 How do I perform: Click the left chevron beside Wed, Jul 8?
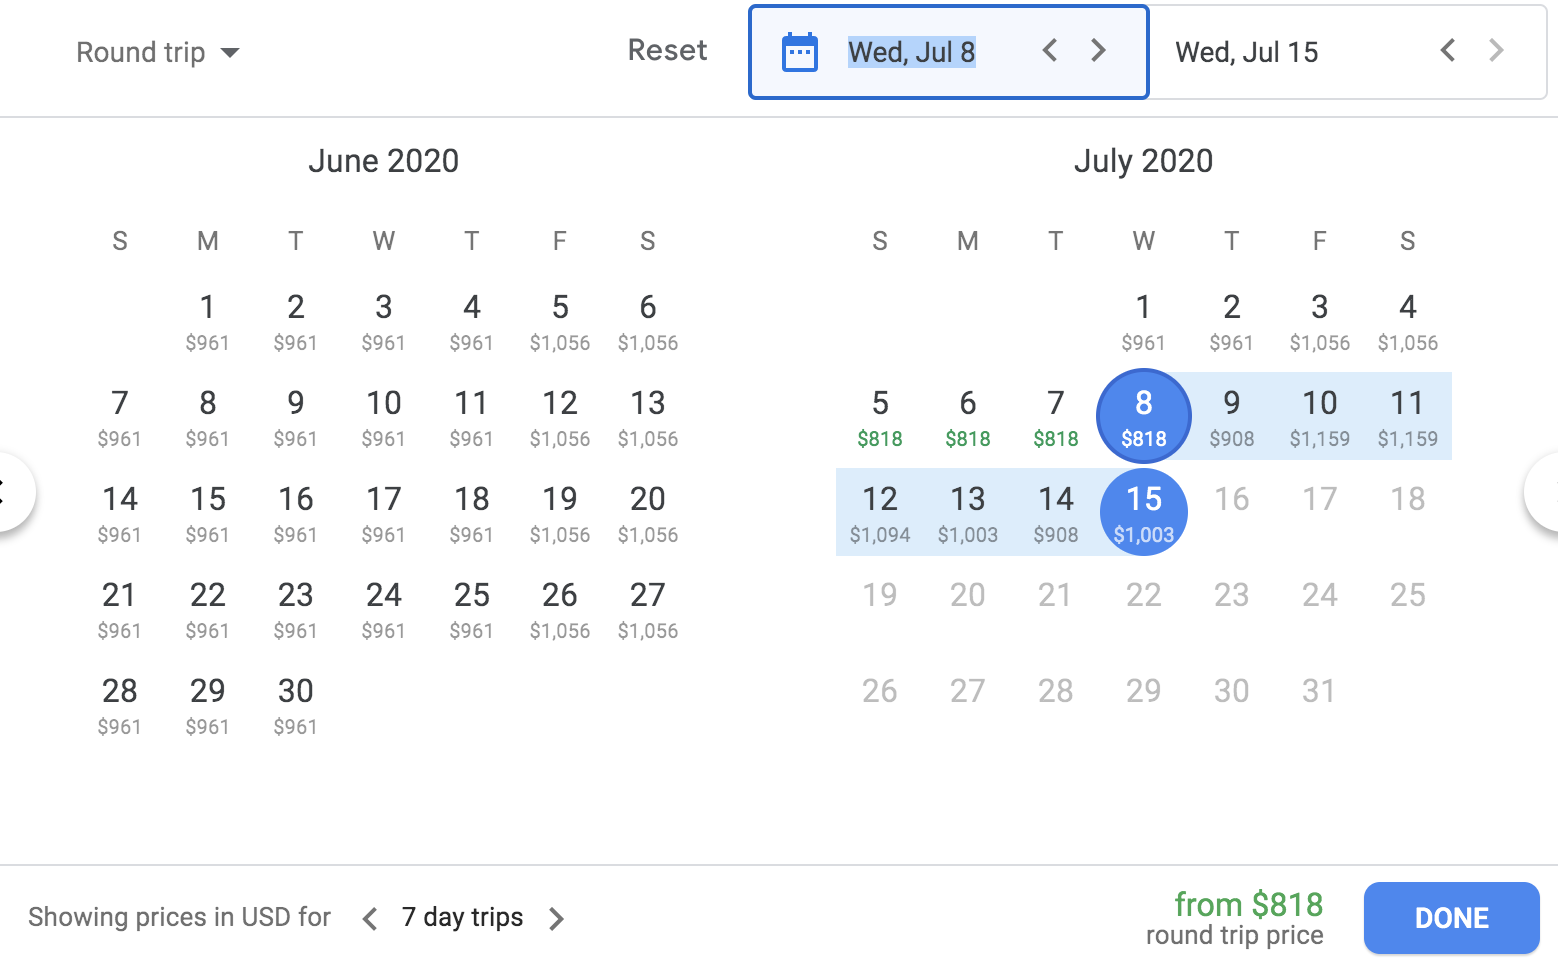pyautogui.click(x=1049, y=50)
